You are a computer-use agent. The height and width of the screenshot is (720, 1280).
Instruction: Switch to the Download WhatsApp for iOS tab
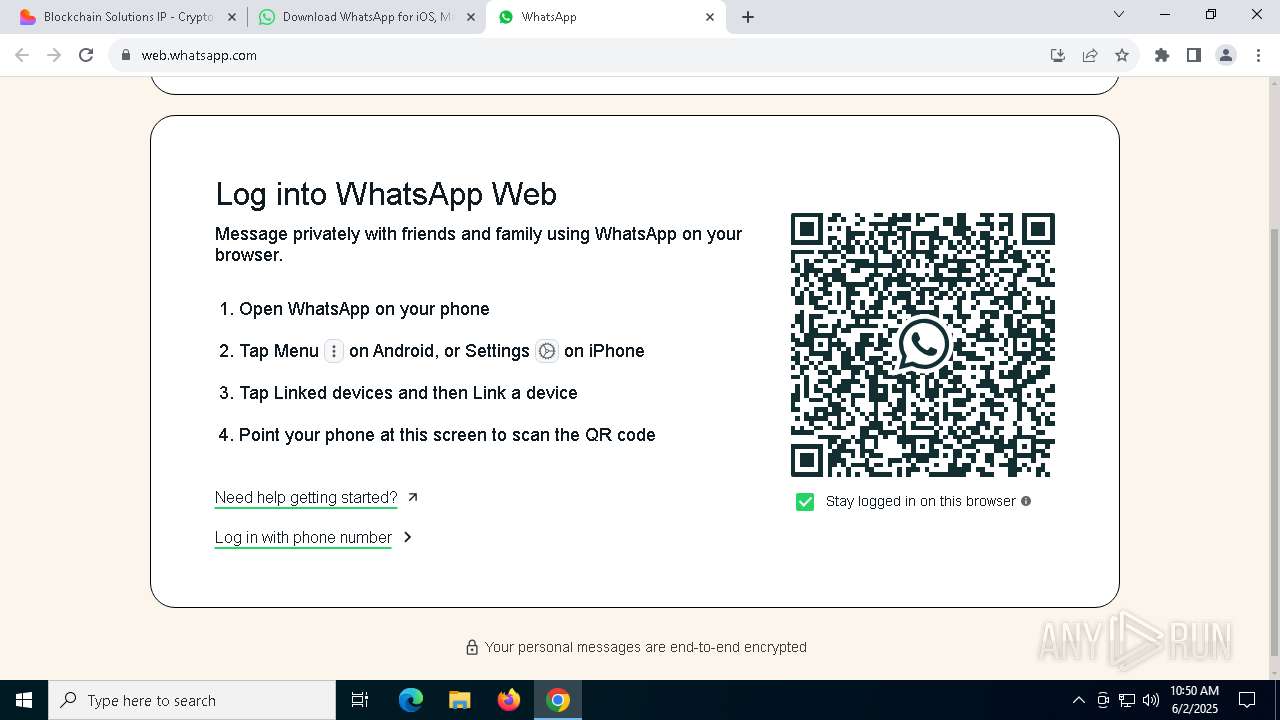pyautogui.click(x=365, y=17)
